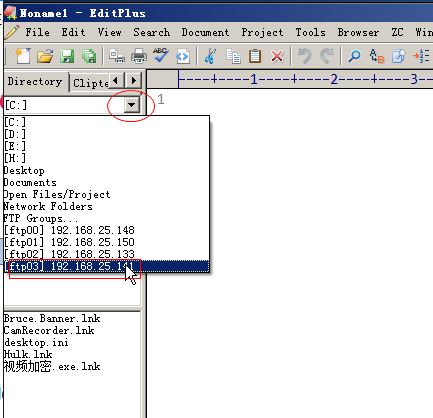Open Find with magnifier icon
The height and width of the screenshot is (418, 433).
click(x=354, y=56)
